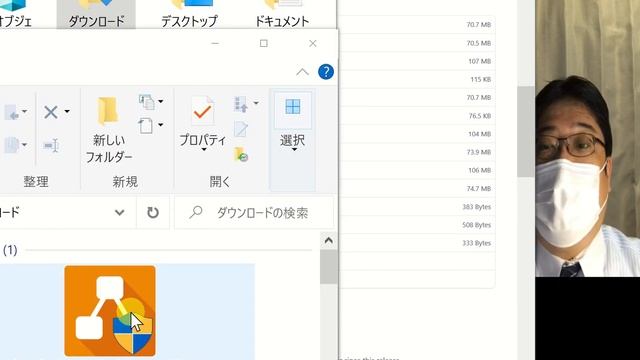This screenshot has width=640, height=360.
Task: Click the scroll up arrow in file list
Action: pos(328,240)
